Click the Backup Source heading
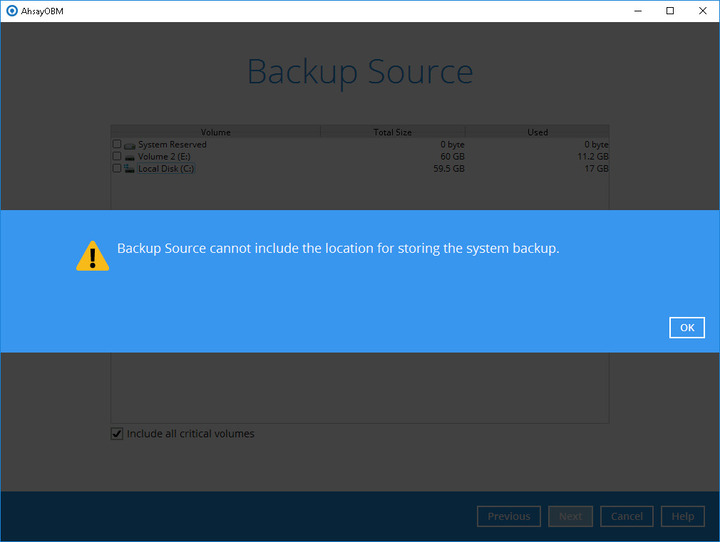Screen dimensions: 720x542 [x=360, y=72]
